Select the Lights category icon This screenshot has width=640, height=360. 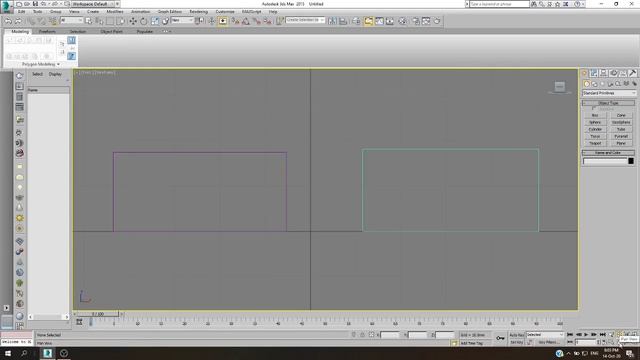click(602, 84)
